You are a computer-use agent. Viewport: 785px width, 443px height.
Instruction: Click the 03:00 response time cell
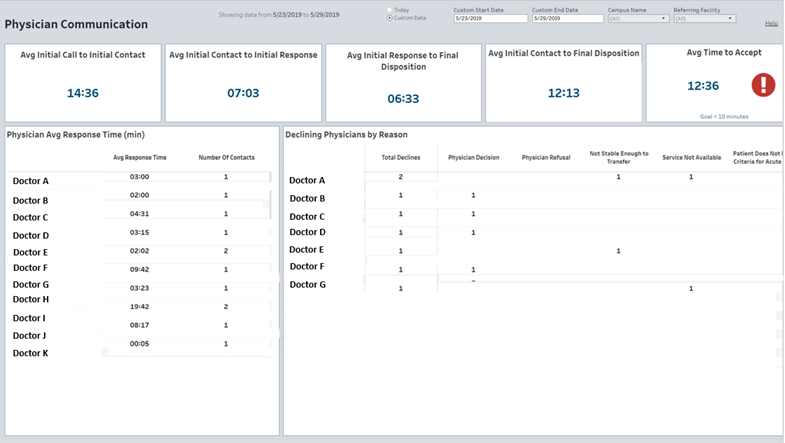coord(140,177)
